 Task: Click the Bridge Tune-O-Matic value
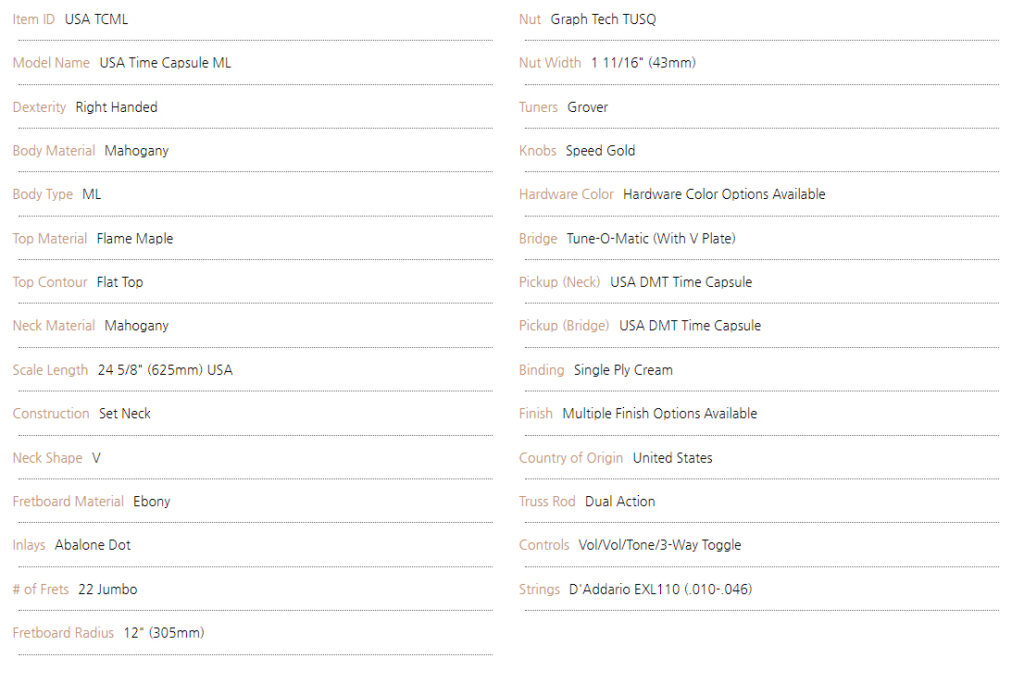pyautogui.click(x=650, y=239)
